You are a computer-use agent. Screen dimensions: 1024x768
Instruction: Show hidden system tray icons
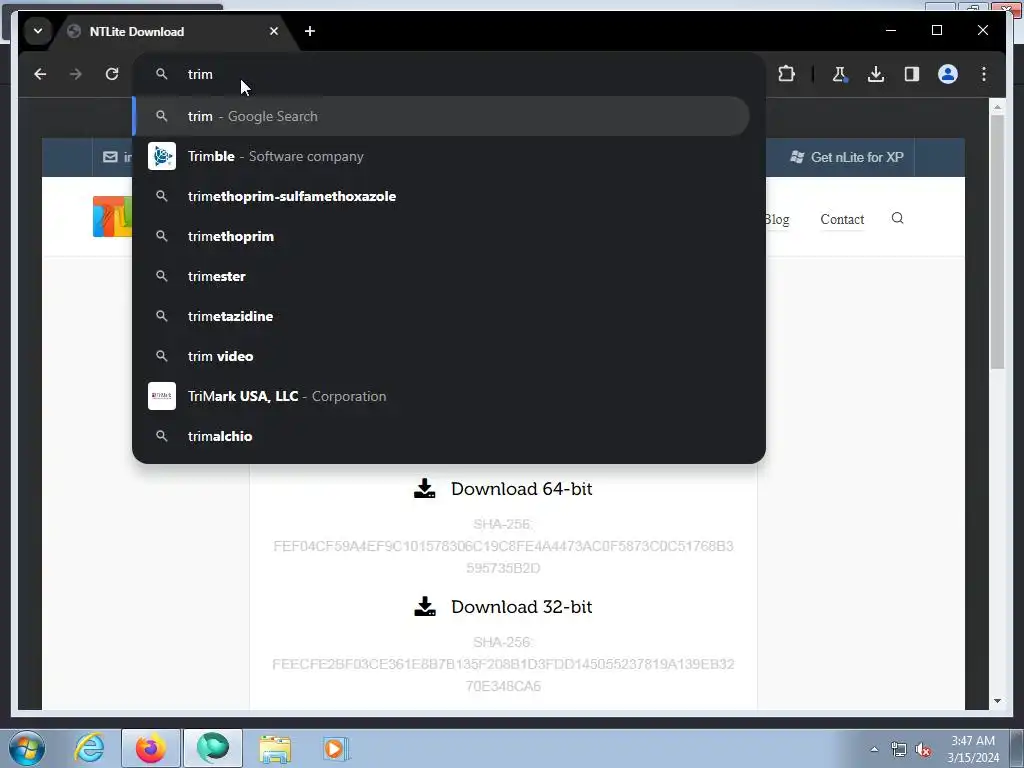pyautogui.click(x=874, y=750)
